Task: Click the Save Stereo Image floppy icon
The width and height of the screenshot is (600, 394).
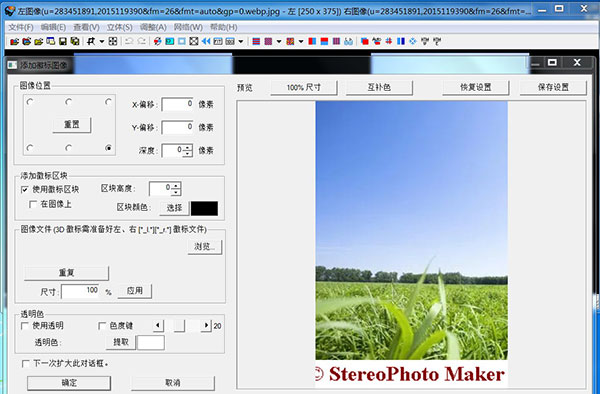Action: point(63,41)
